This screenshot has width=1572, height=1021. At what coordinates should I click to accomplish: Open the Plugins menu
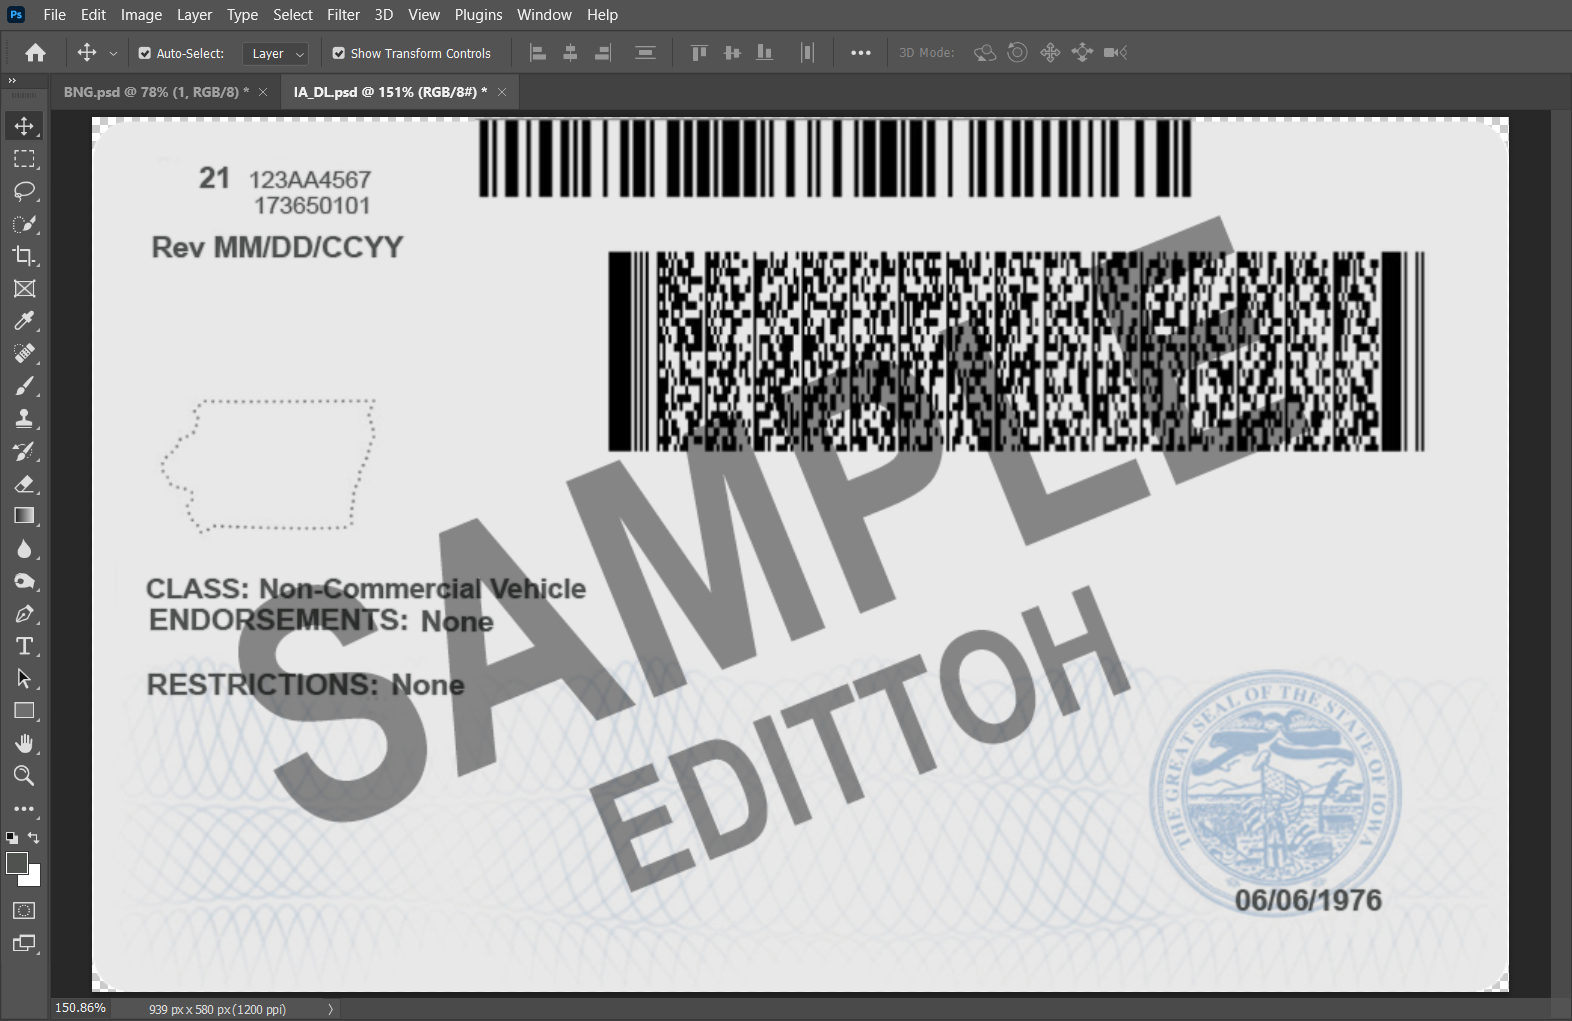pyautogui.click(x=478, y=15)
